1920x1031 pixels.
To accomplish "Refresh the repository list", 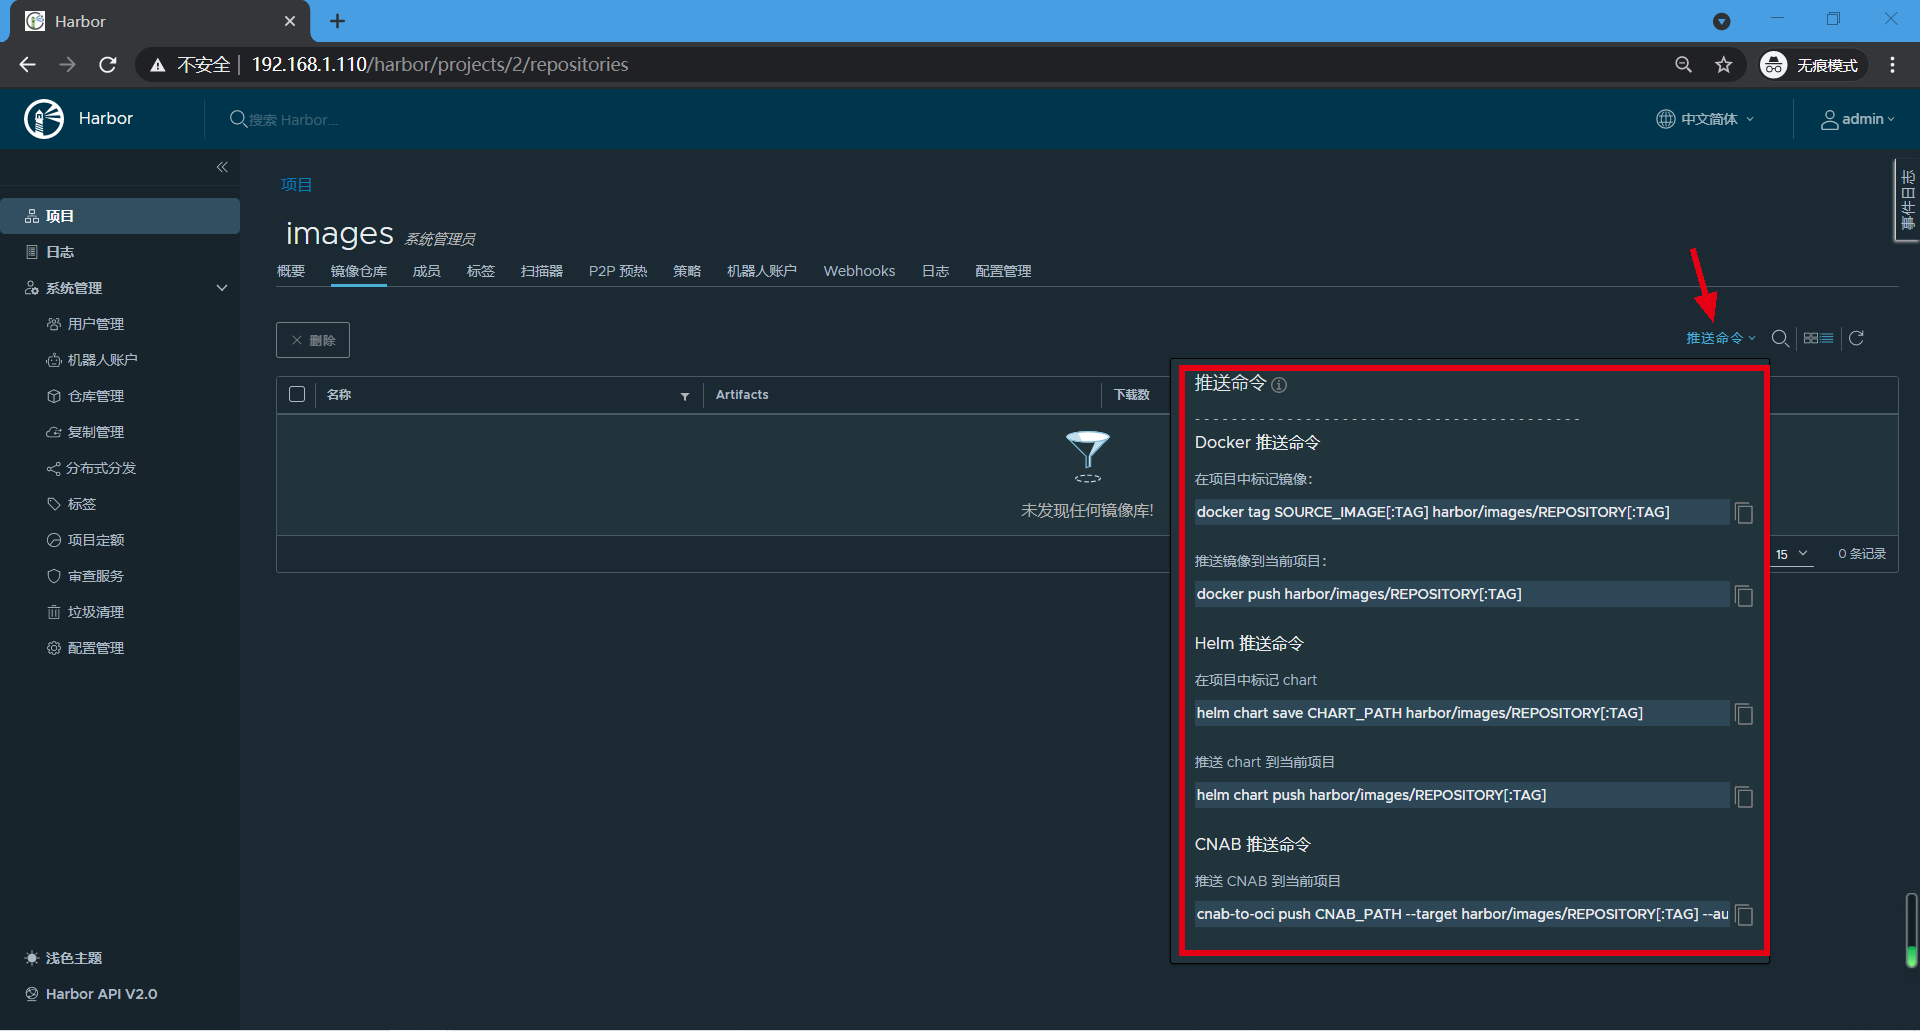I will tap(1856, 338).
